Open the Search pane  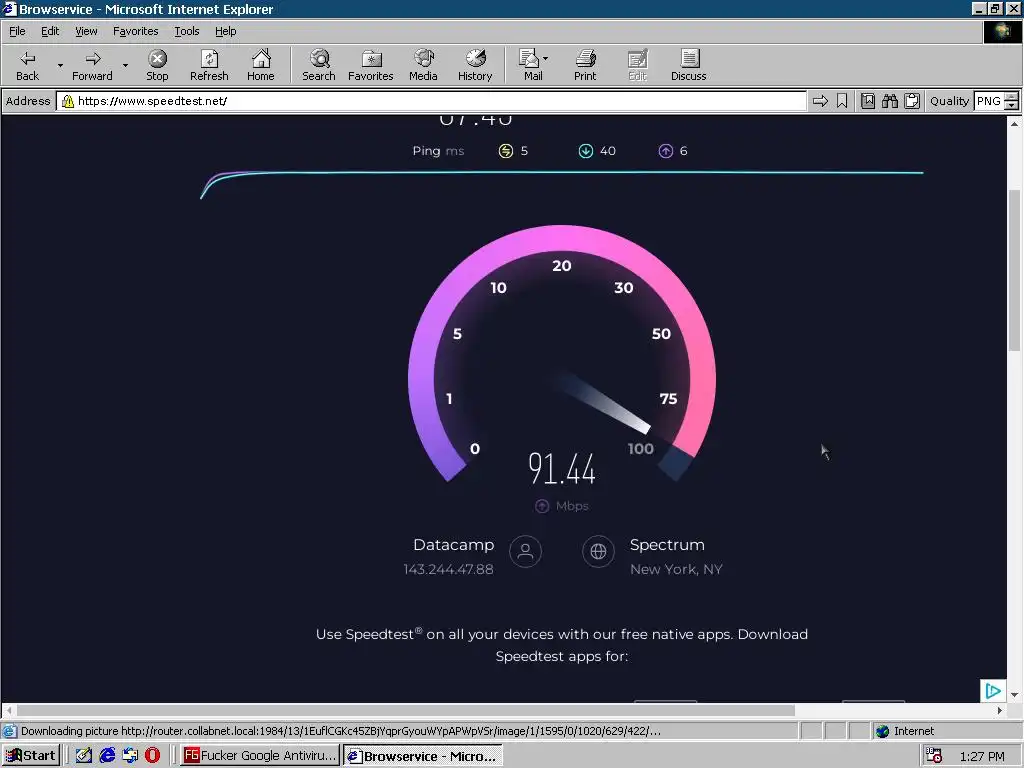[319, 65]
